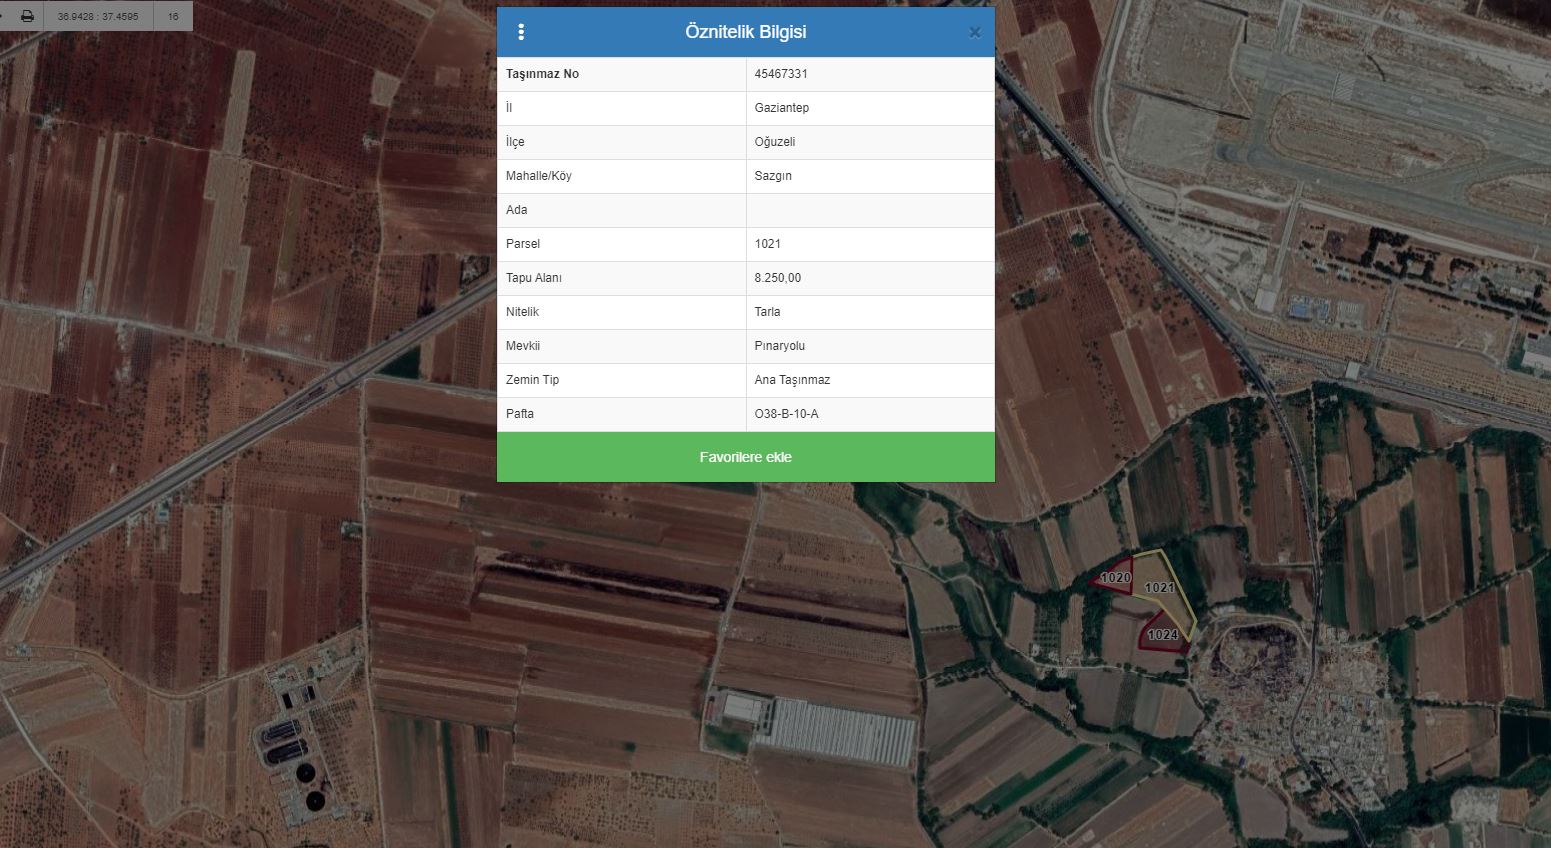This screenshot has height=848, width=1551.
Task: Click the zoom level indicator showing 16
Action: [x=173, y=16]
